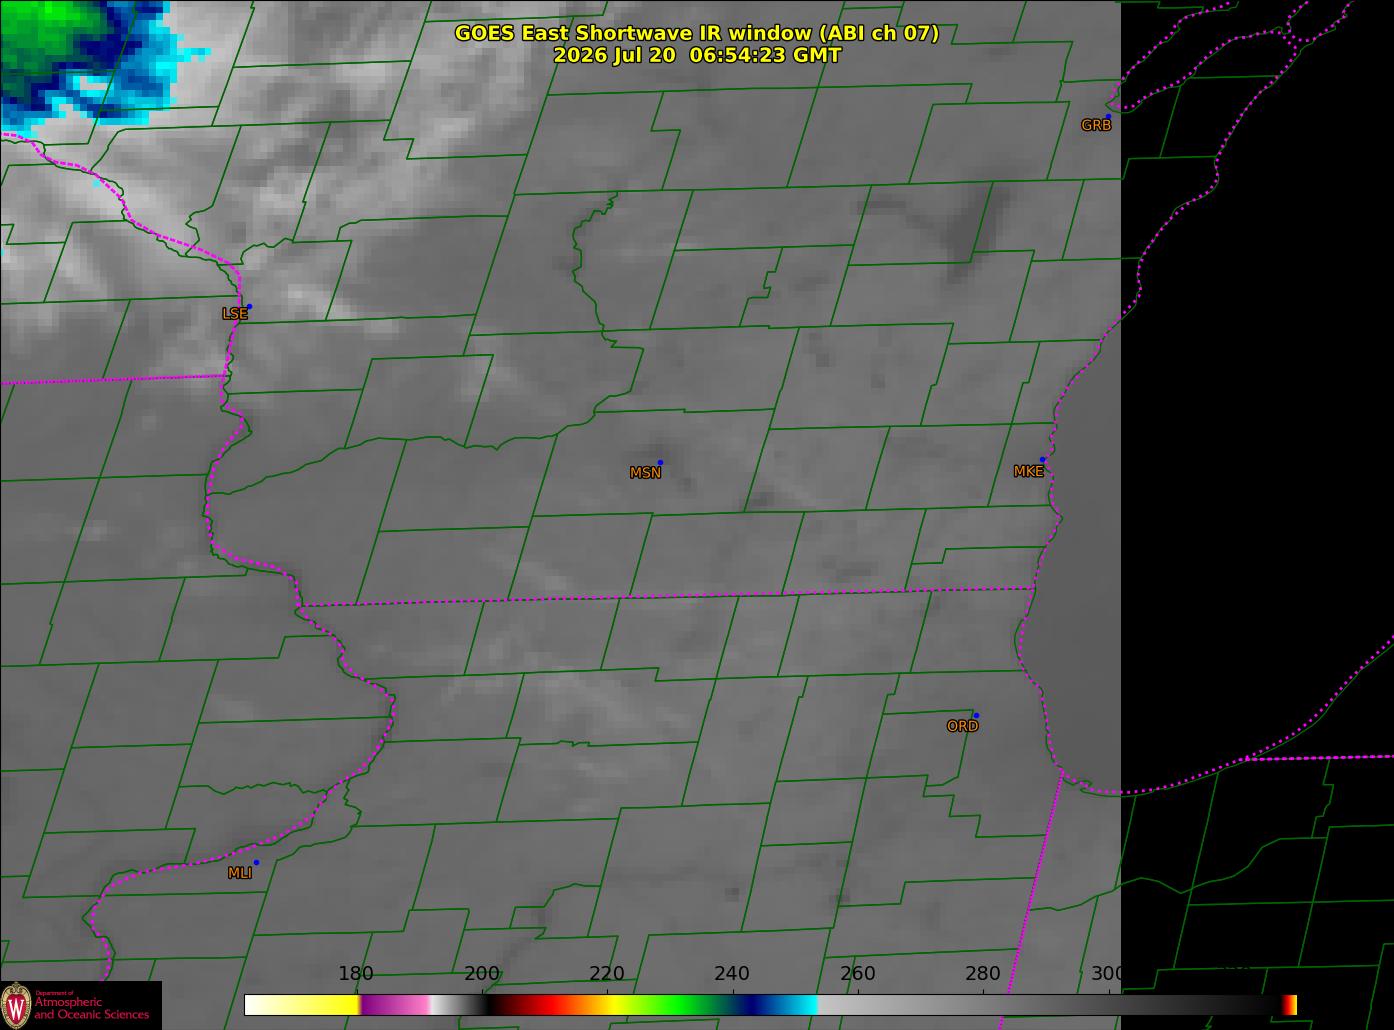Click the LSE station marker label
Image resolution: width=1394 pixels, height=1030 pixels.
point(235,314)
